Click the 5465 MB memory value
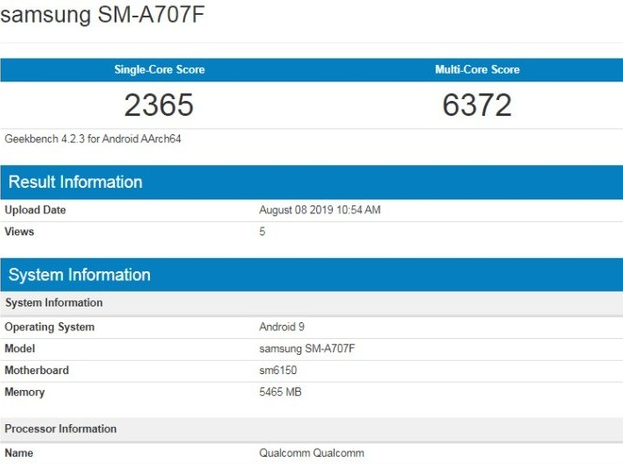This screenshot has height=464, width=623. click(x=280, y=392)
